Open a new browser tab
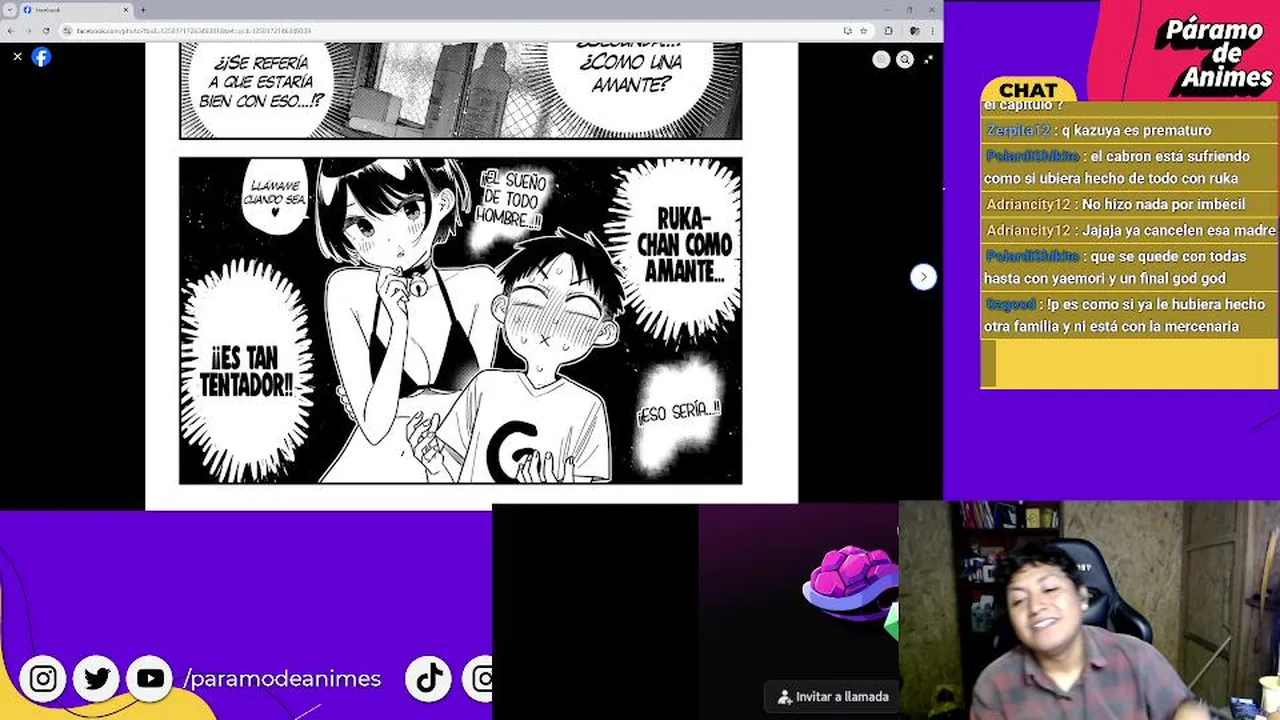Image resolution: width=1280 pixels, height=720 pixels. (x=144, y=10)
